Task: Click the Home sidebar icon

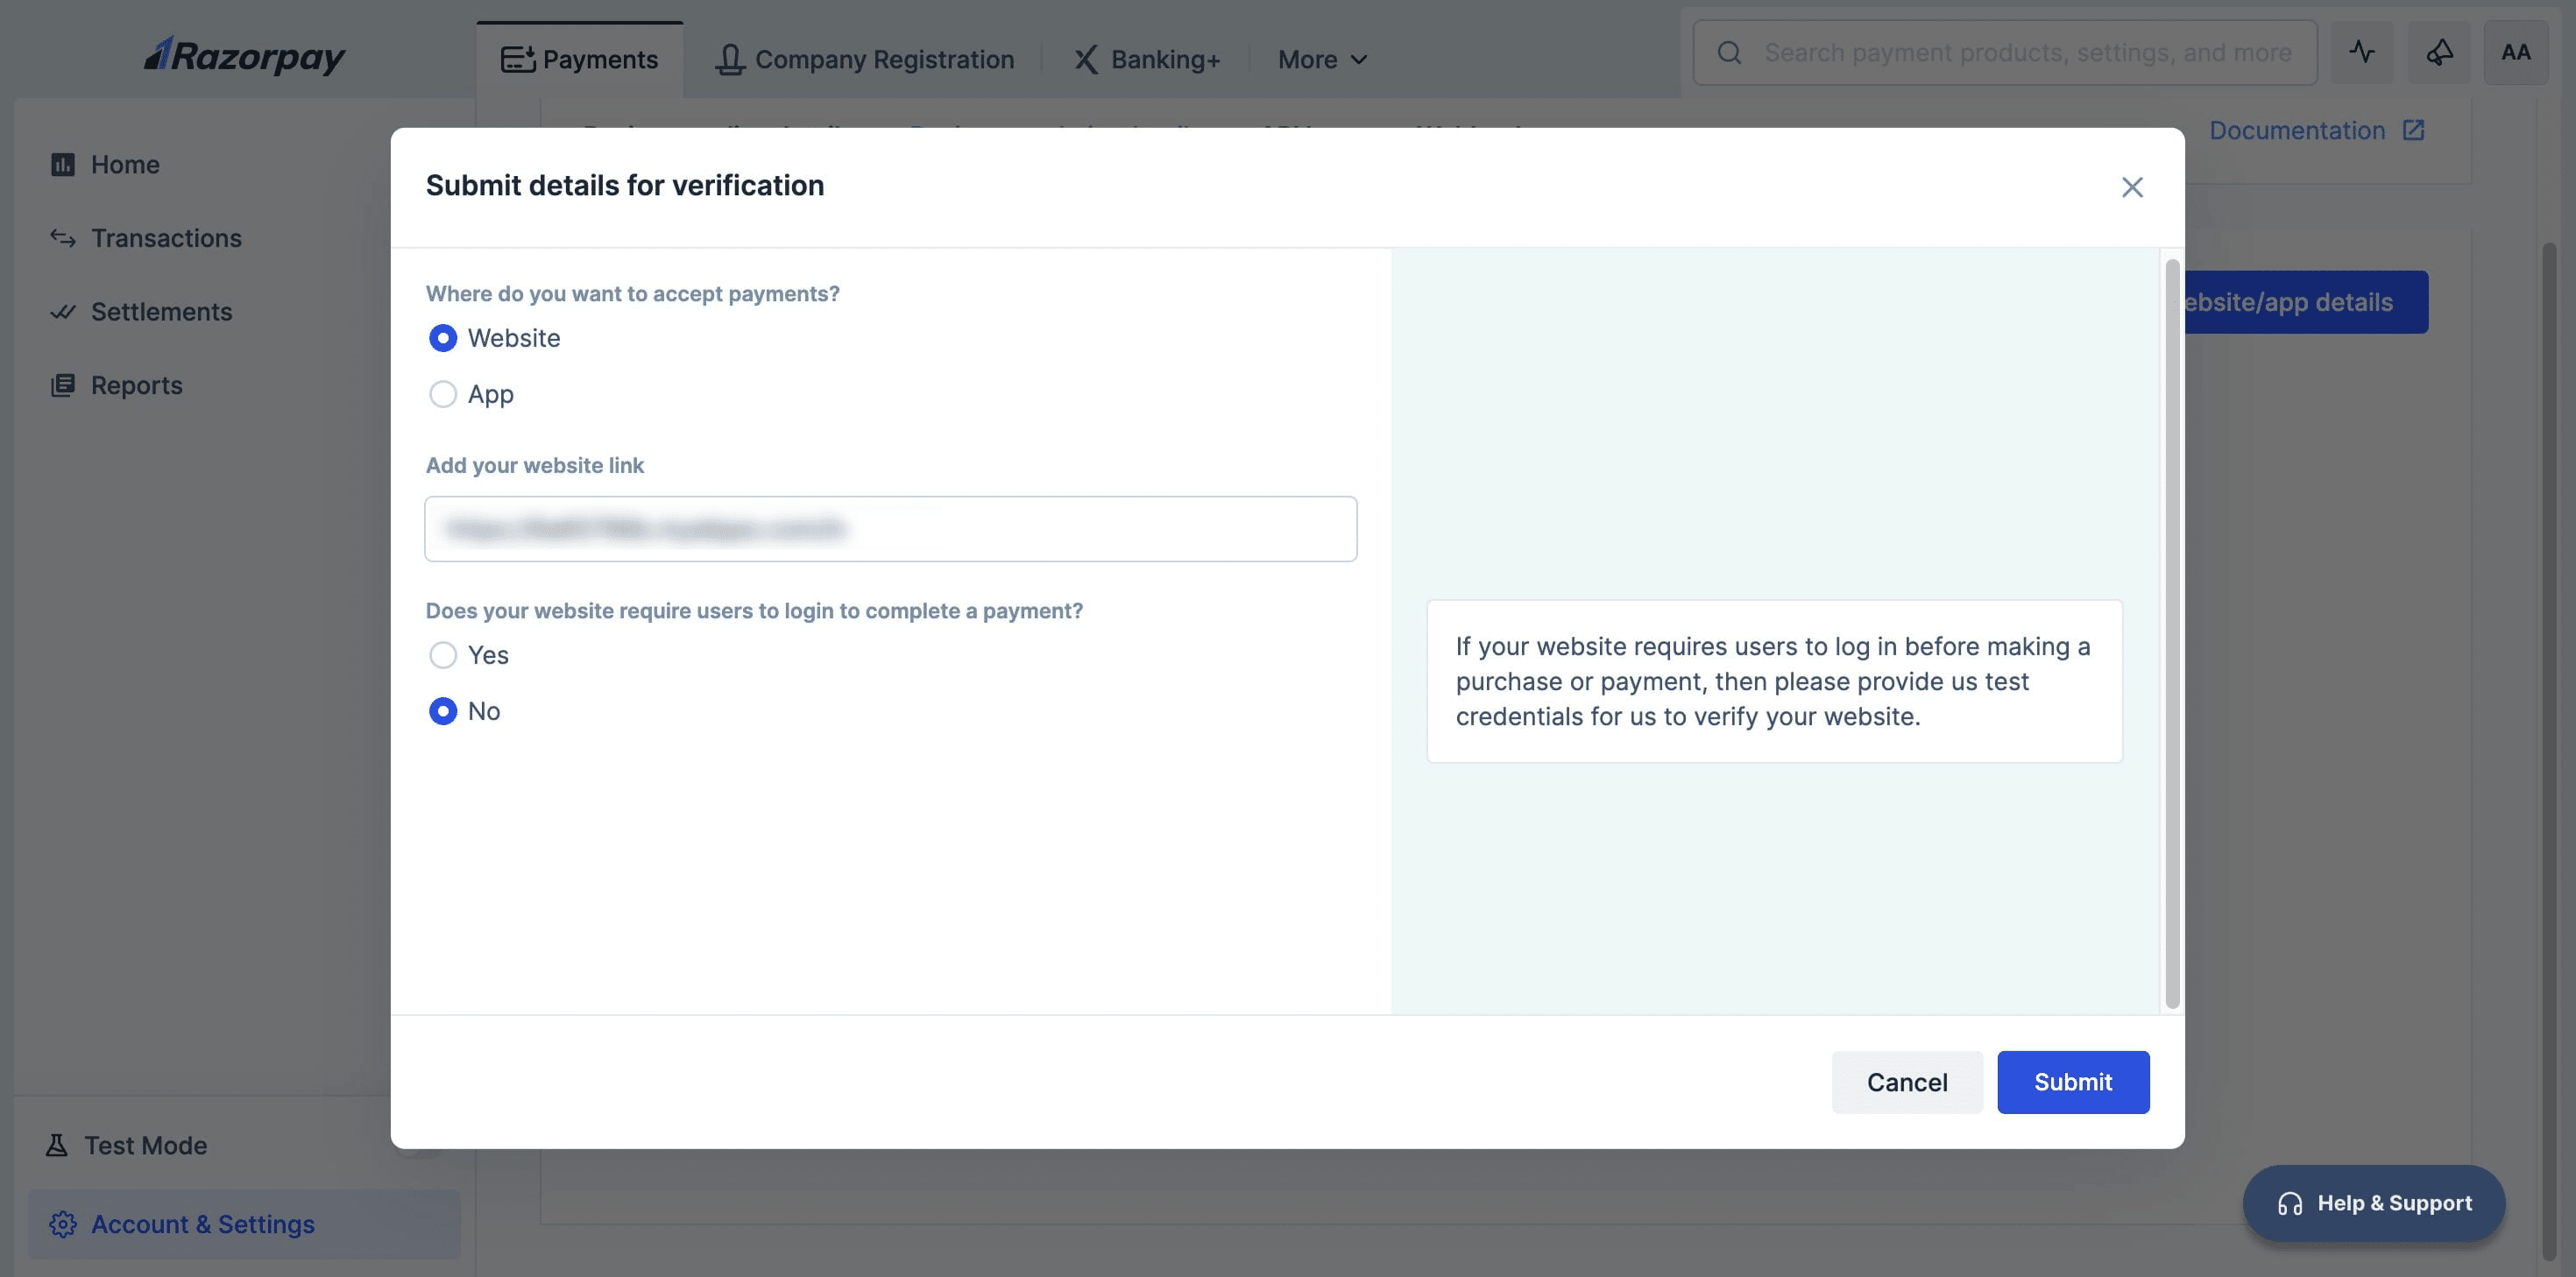Action: tap(63, 164)
